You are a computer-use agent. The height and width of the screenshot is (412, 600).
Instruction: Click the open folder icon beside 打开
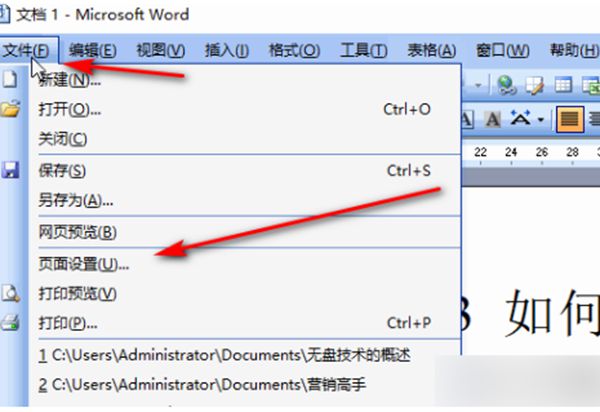10,109
